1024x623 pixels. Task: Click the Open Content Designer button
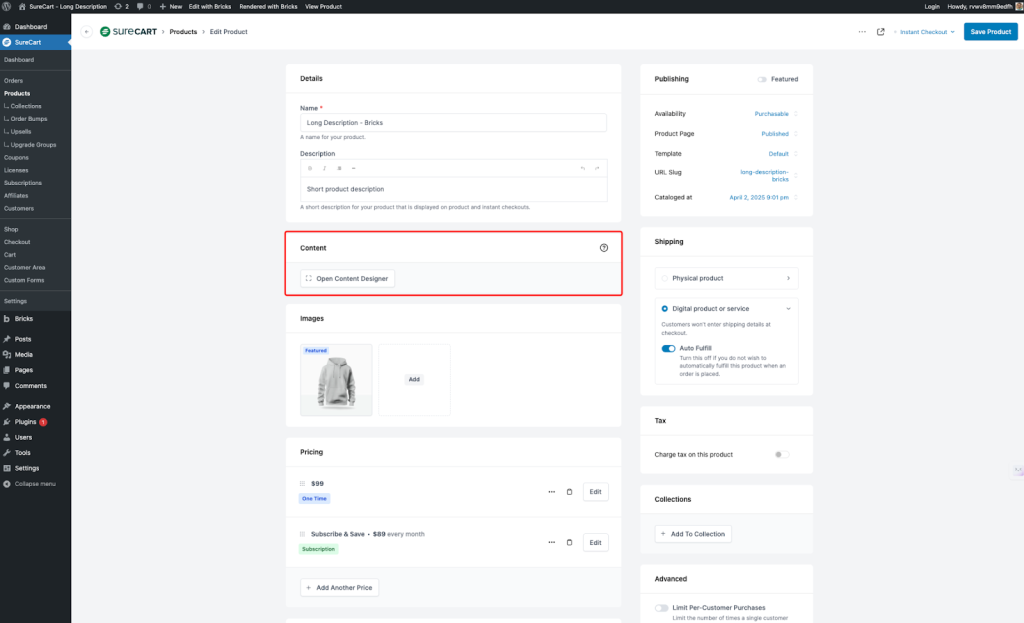coord(347,279)
